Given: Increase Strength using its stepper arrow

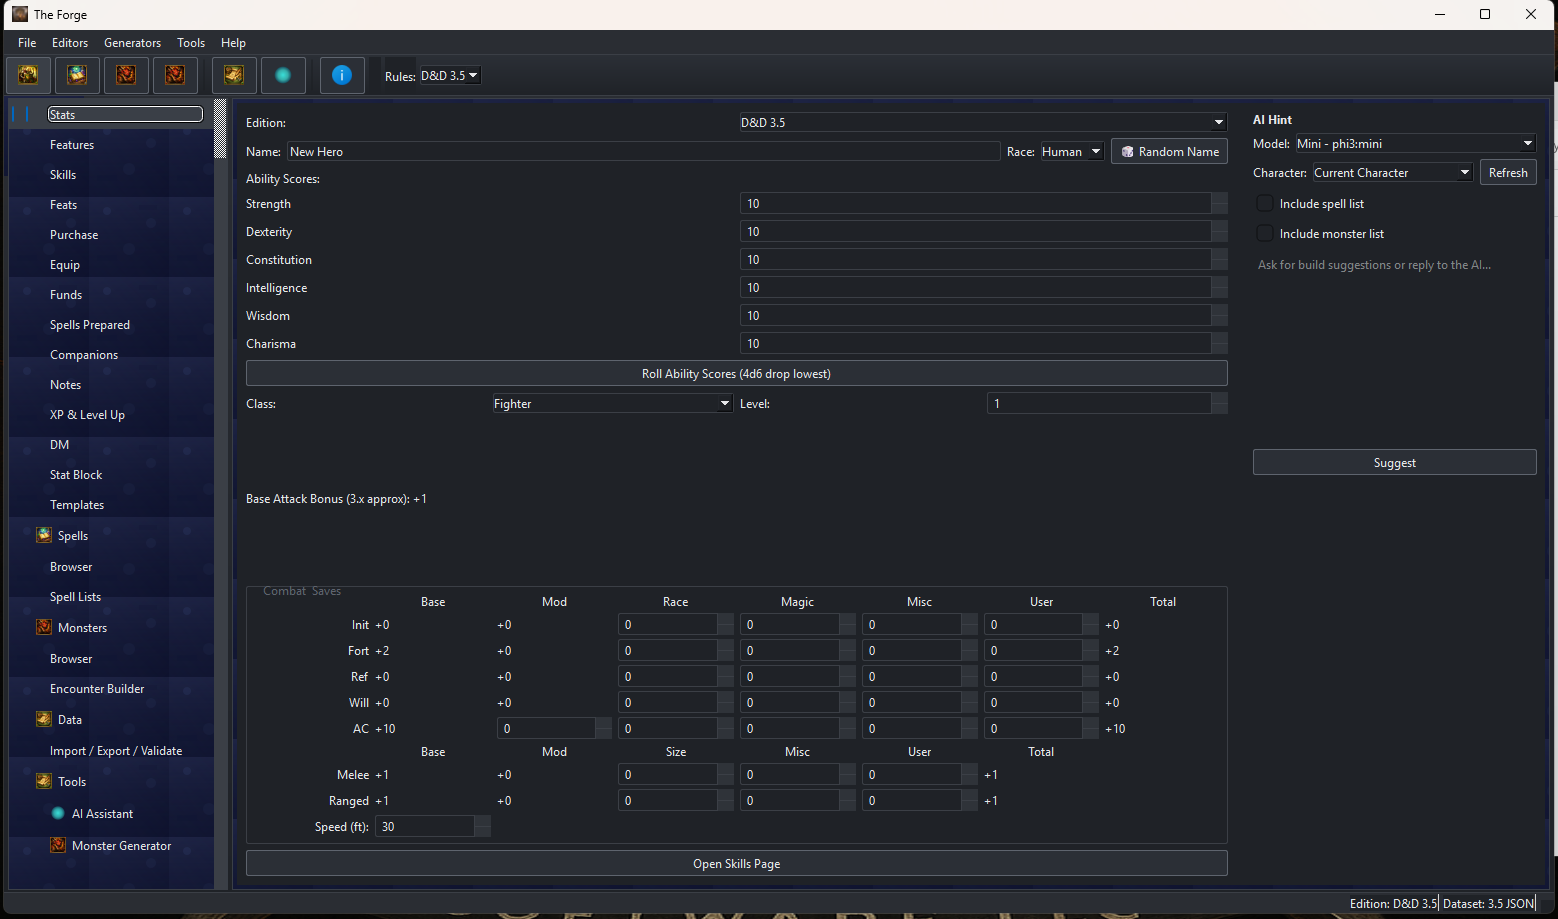Looking at the screenshot, I should 1221,199.
